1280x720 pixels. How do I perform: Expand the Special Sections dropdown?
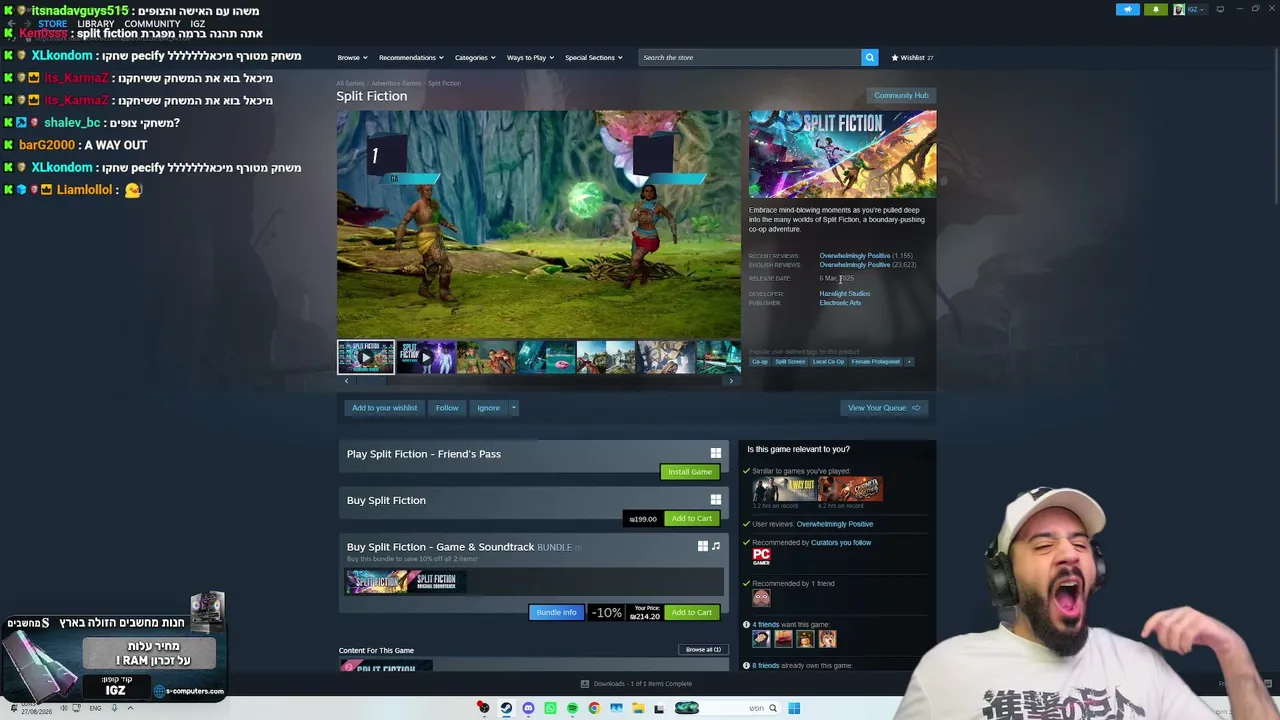click(594, 57)
